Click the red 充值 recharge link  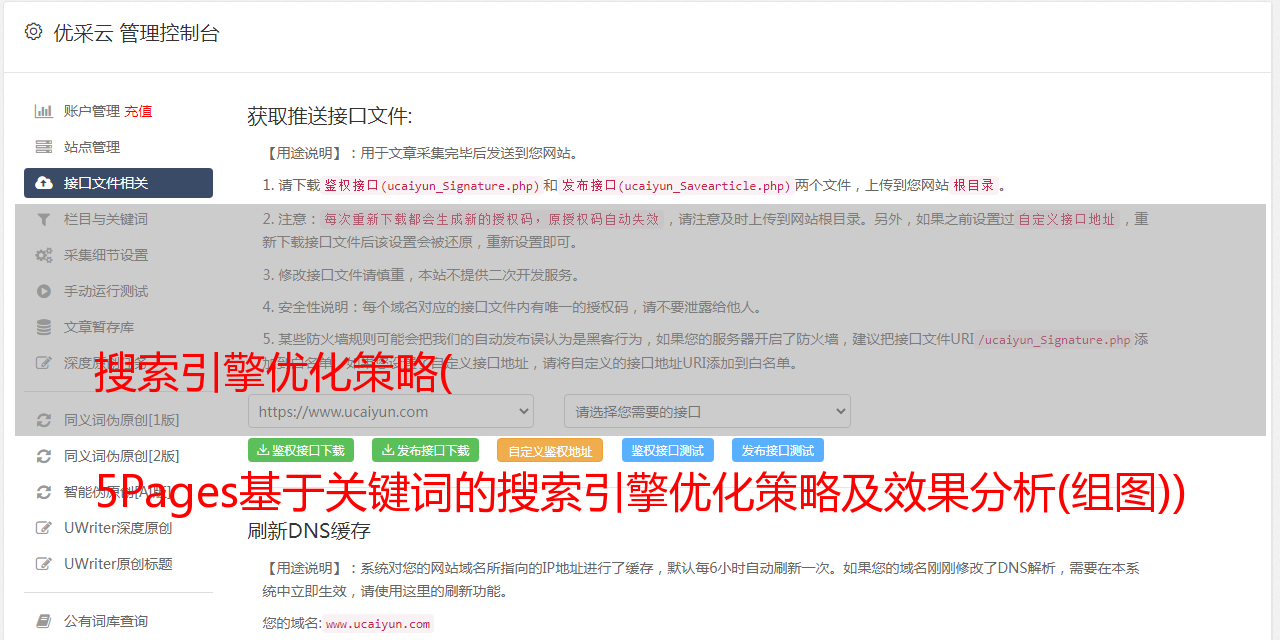pyautogui.click(x=138, y=111)
